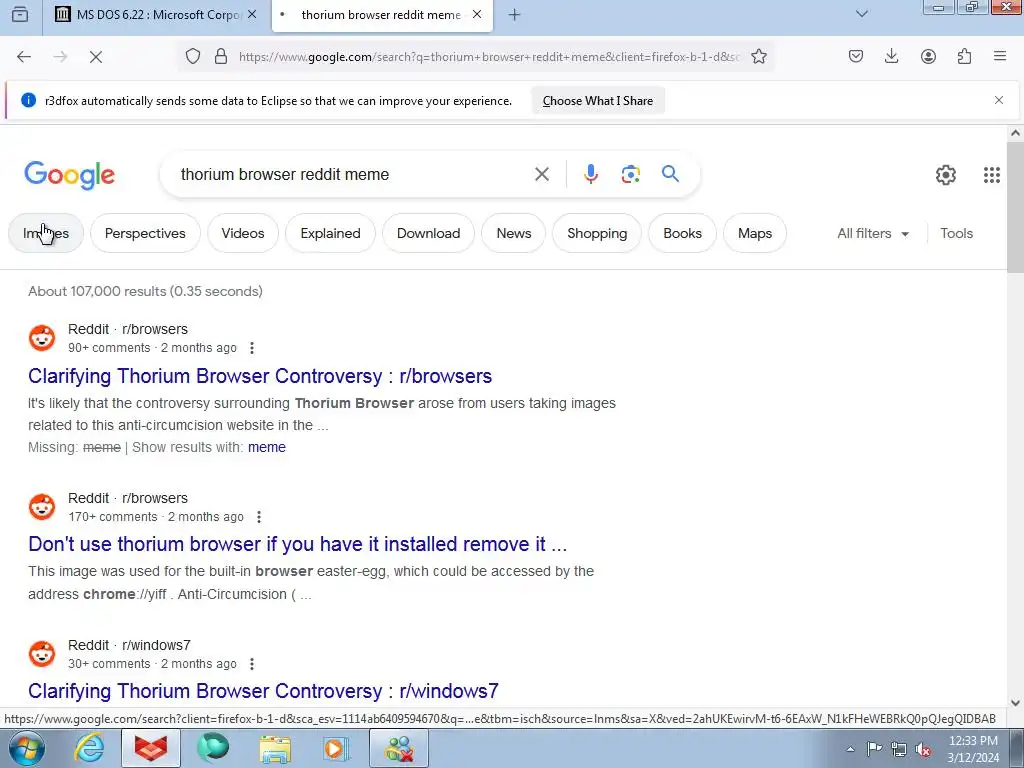Image resolution: width=1024 pixels, height=768 pixels.
Task: Click the tracking protection shield icon
Action: pos(193,57)
